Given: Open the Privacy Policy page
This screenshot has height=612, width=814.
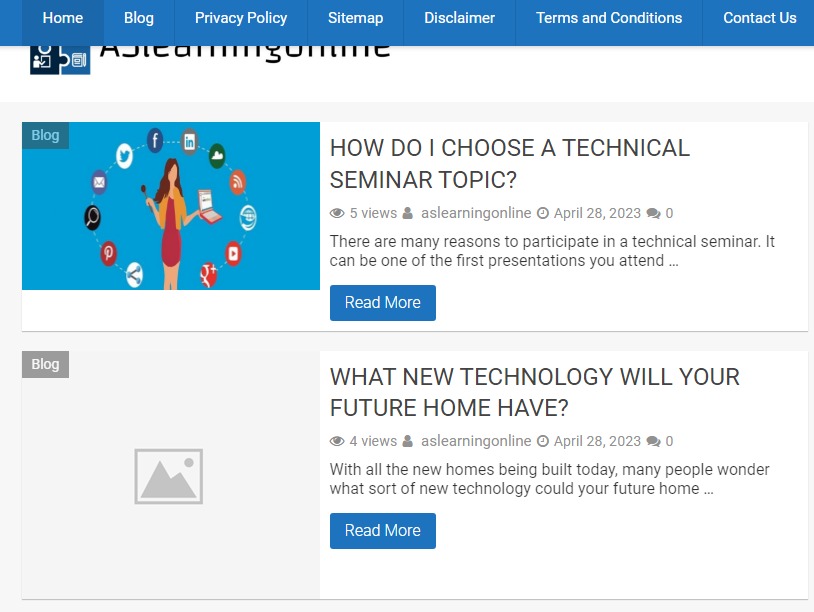Looking at the screenshot, I should click(241, 18).
